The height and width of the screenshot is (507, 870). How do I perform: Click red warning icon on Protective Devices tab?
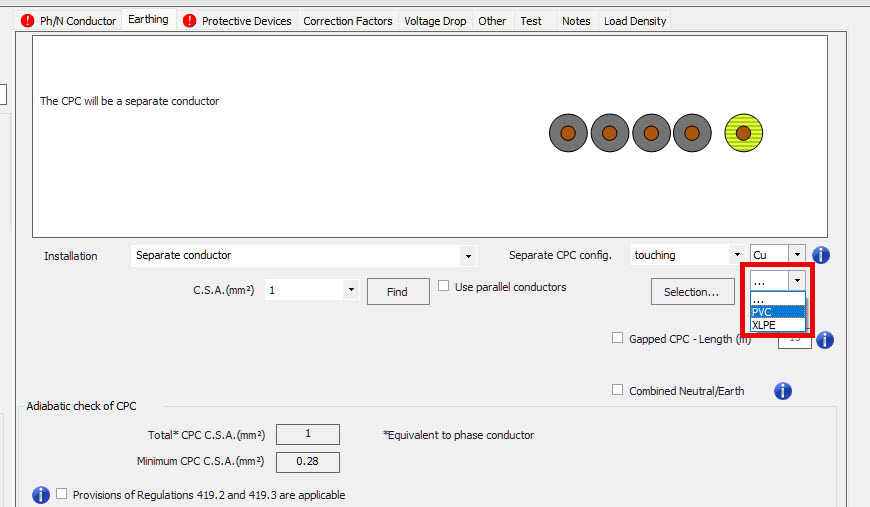coord(190,21)
